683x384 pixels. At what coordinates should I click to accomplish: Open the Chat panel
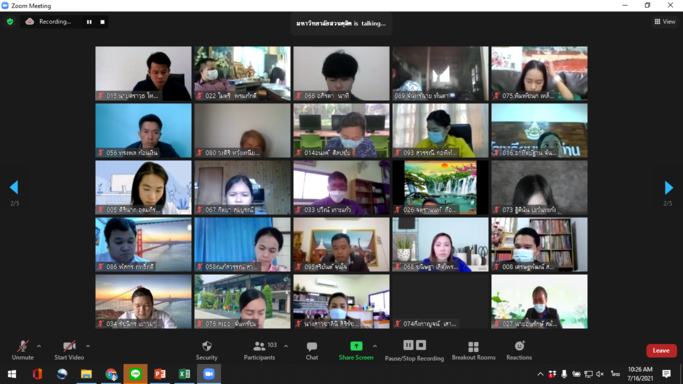tap(312, 350)
